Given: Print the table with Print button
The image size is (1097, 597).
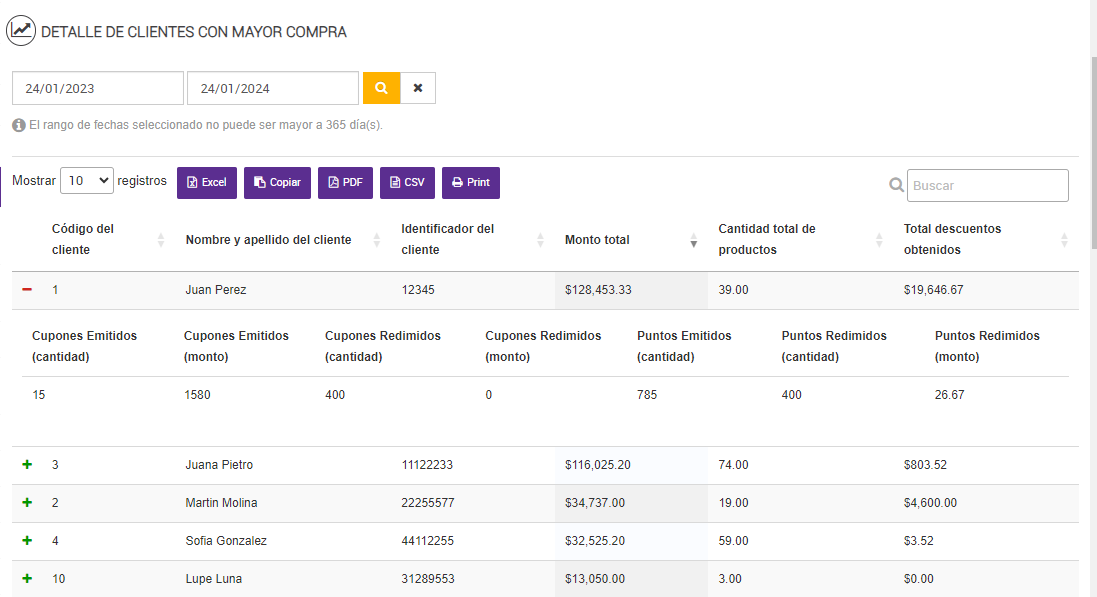Looking at the screenshot, I should [x=471, y=183].
